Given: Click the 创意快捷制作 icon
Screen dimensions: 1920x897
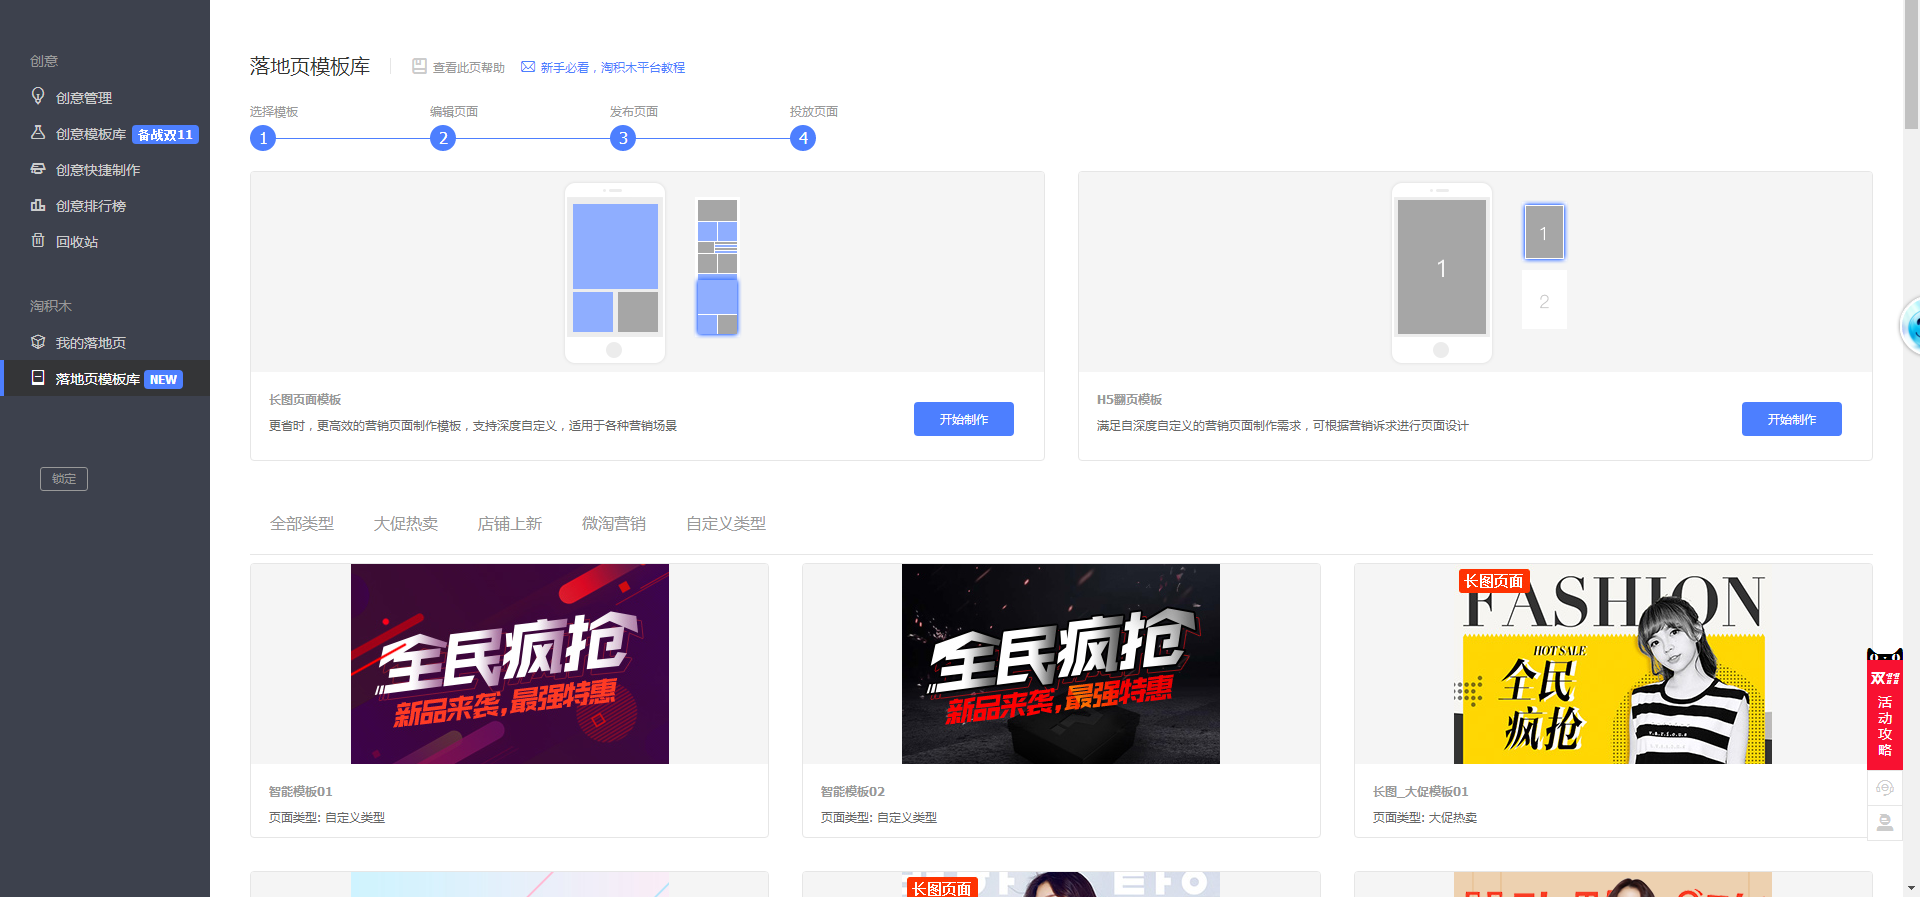Looking at the screenshot, I should 38,169.
